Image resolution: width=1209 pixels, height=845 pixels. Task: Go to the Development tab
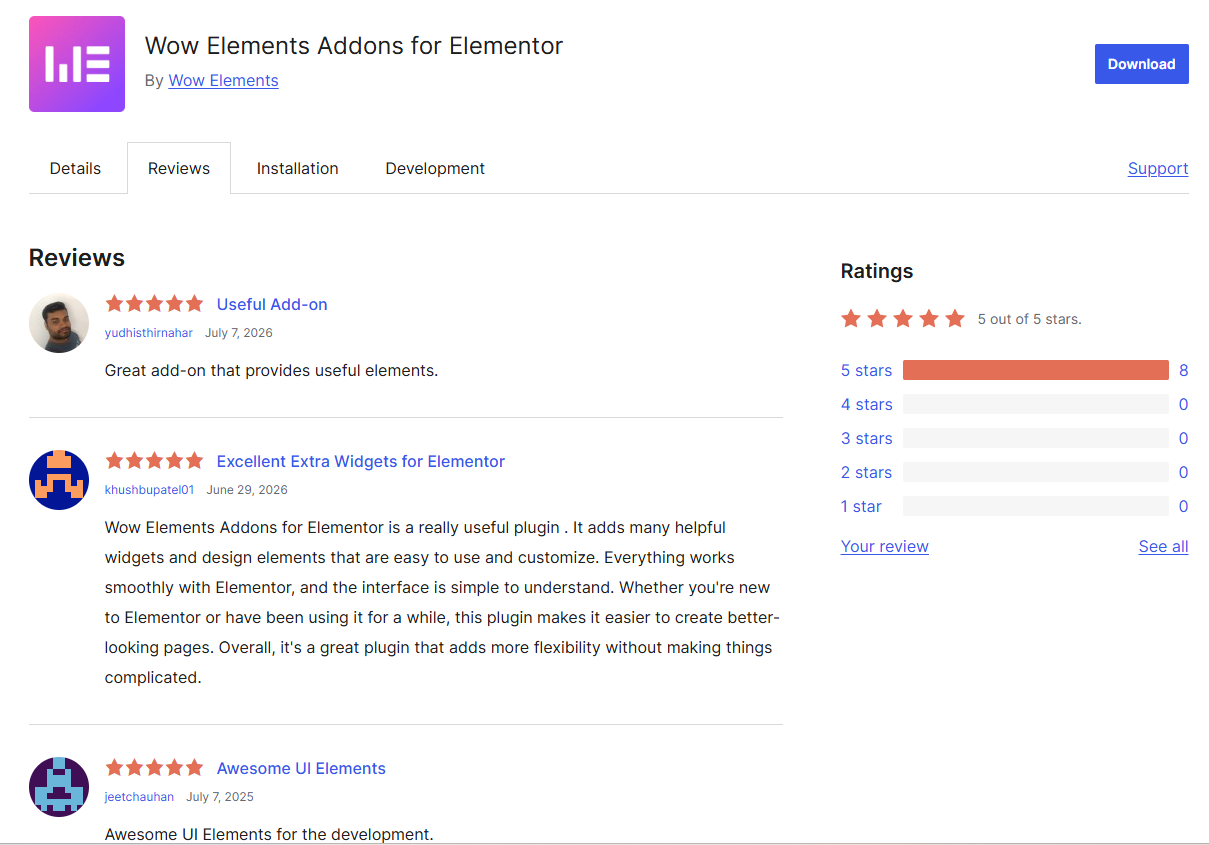coord(435,168)
